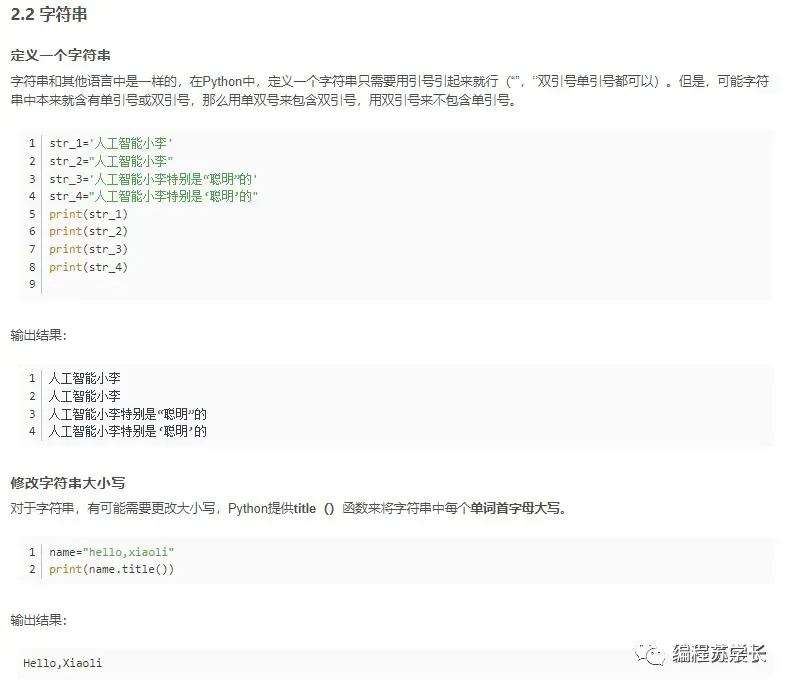Click the sentence start "对于字符串，有可能需要更改大小写"

pyautogui.click(x=113, y=508)
